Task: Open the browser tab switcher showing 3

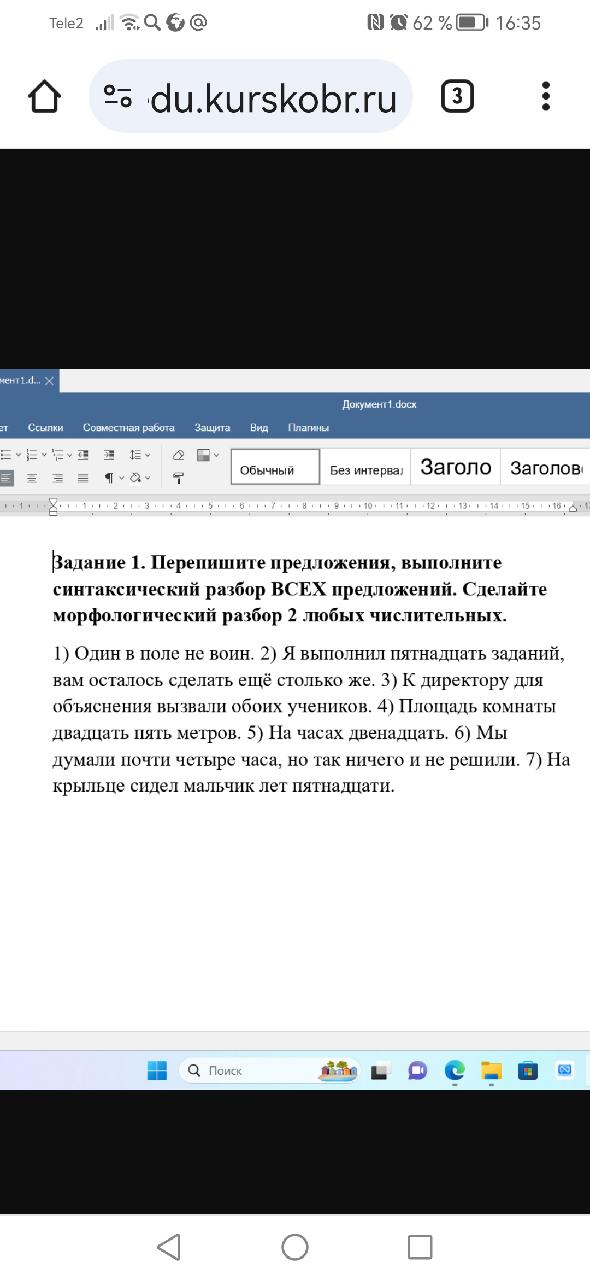Action: point(457,96)
